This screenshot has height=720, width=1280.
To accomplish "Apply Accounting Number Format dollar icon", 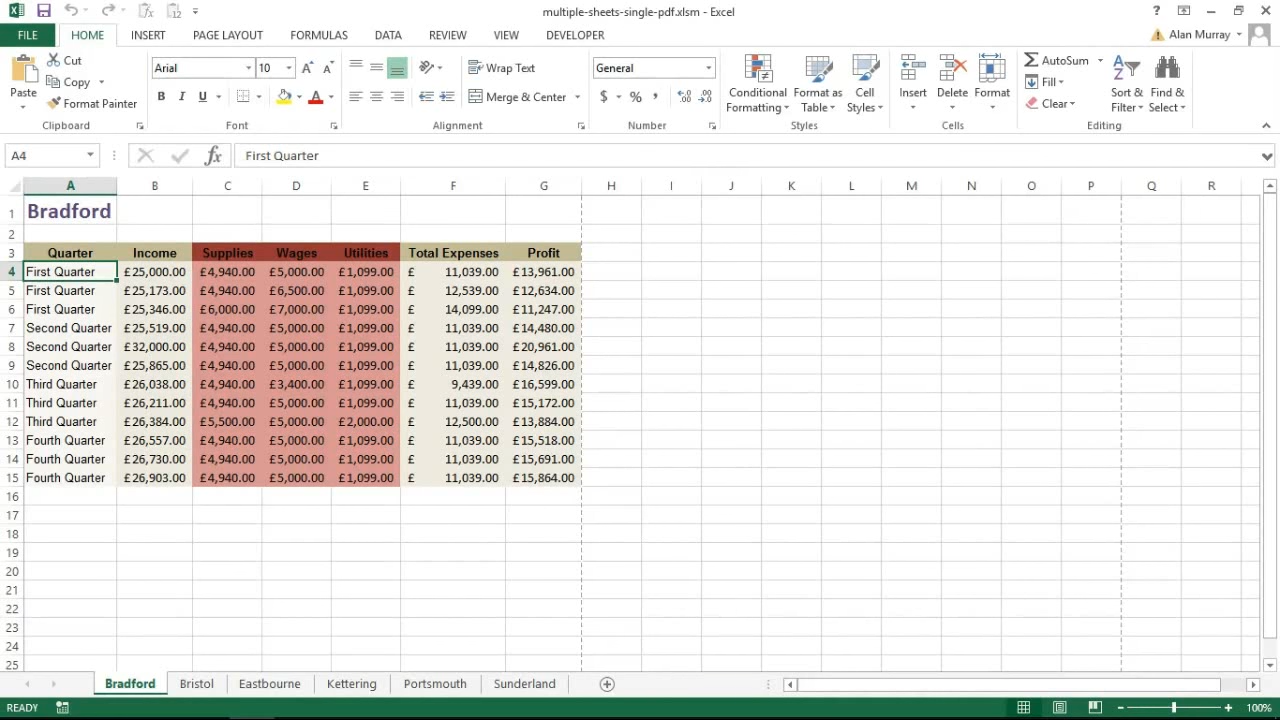I will pyautogui.click(x=603, y=97).
